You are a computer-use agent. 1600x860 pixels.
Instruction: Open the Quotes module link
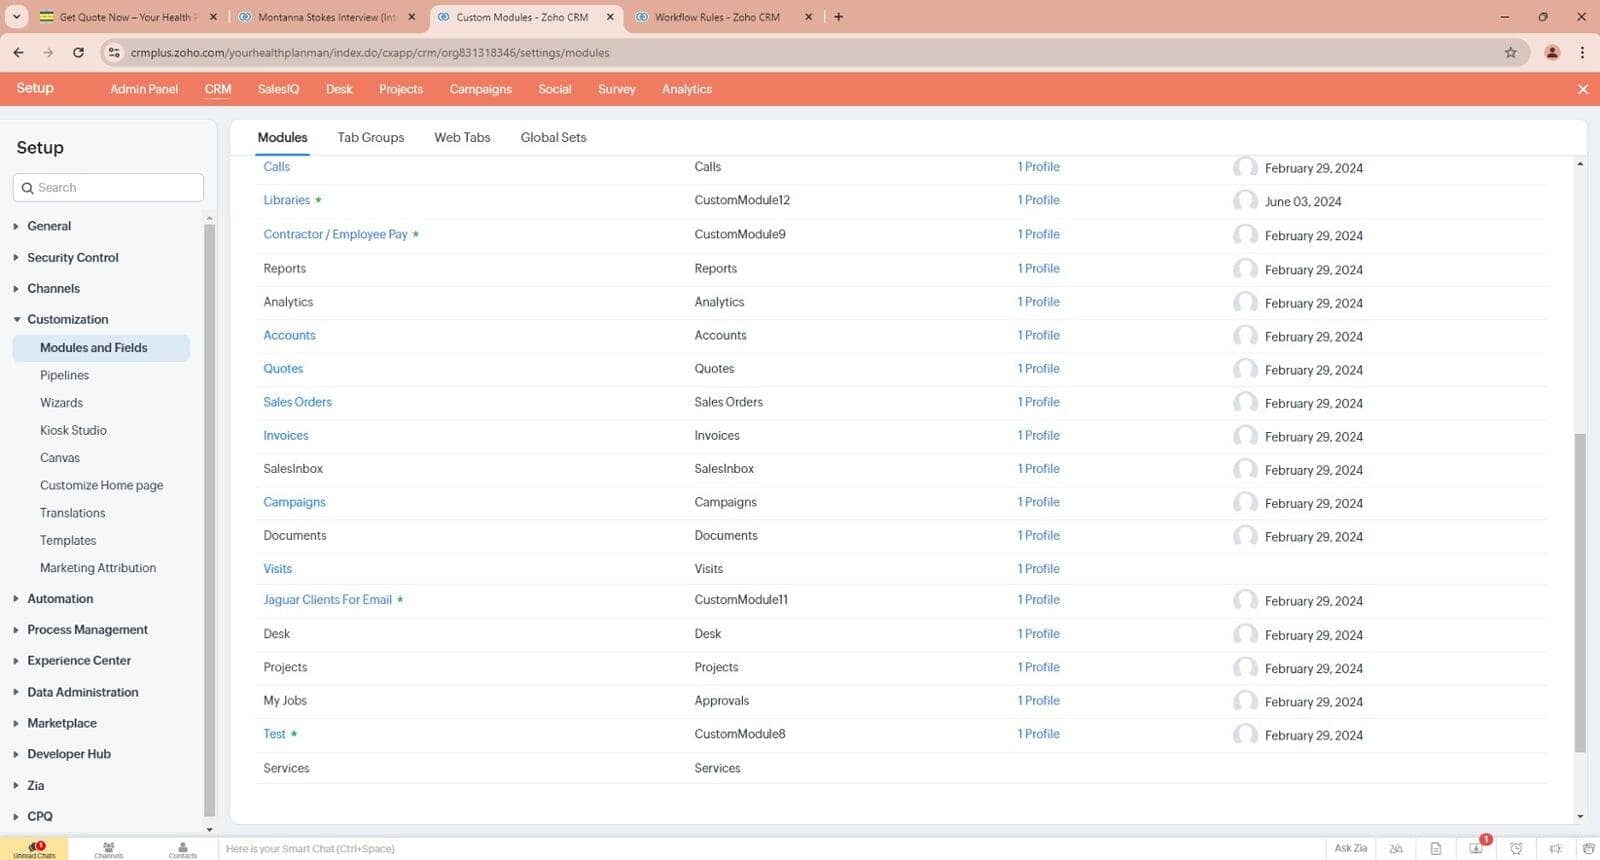283,368
